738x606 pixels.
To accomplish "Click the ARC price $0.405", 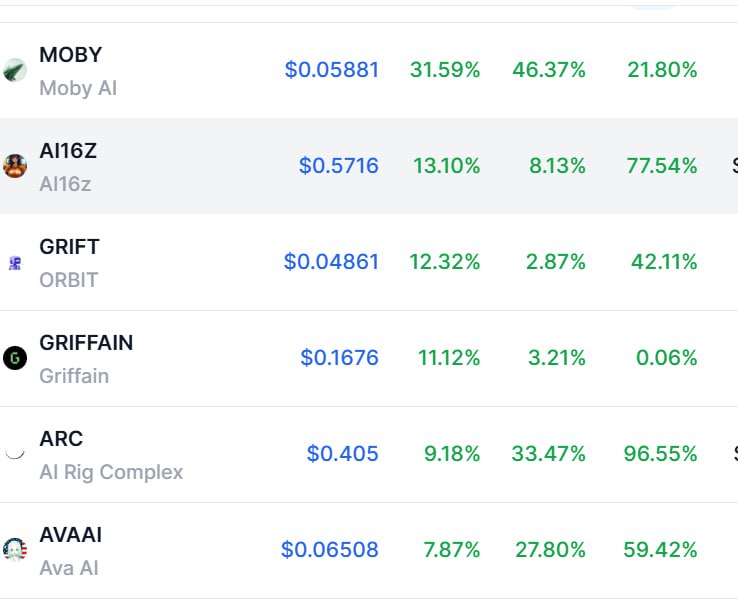I will pos(343,454).
